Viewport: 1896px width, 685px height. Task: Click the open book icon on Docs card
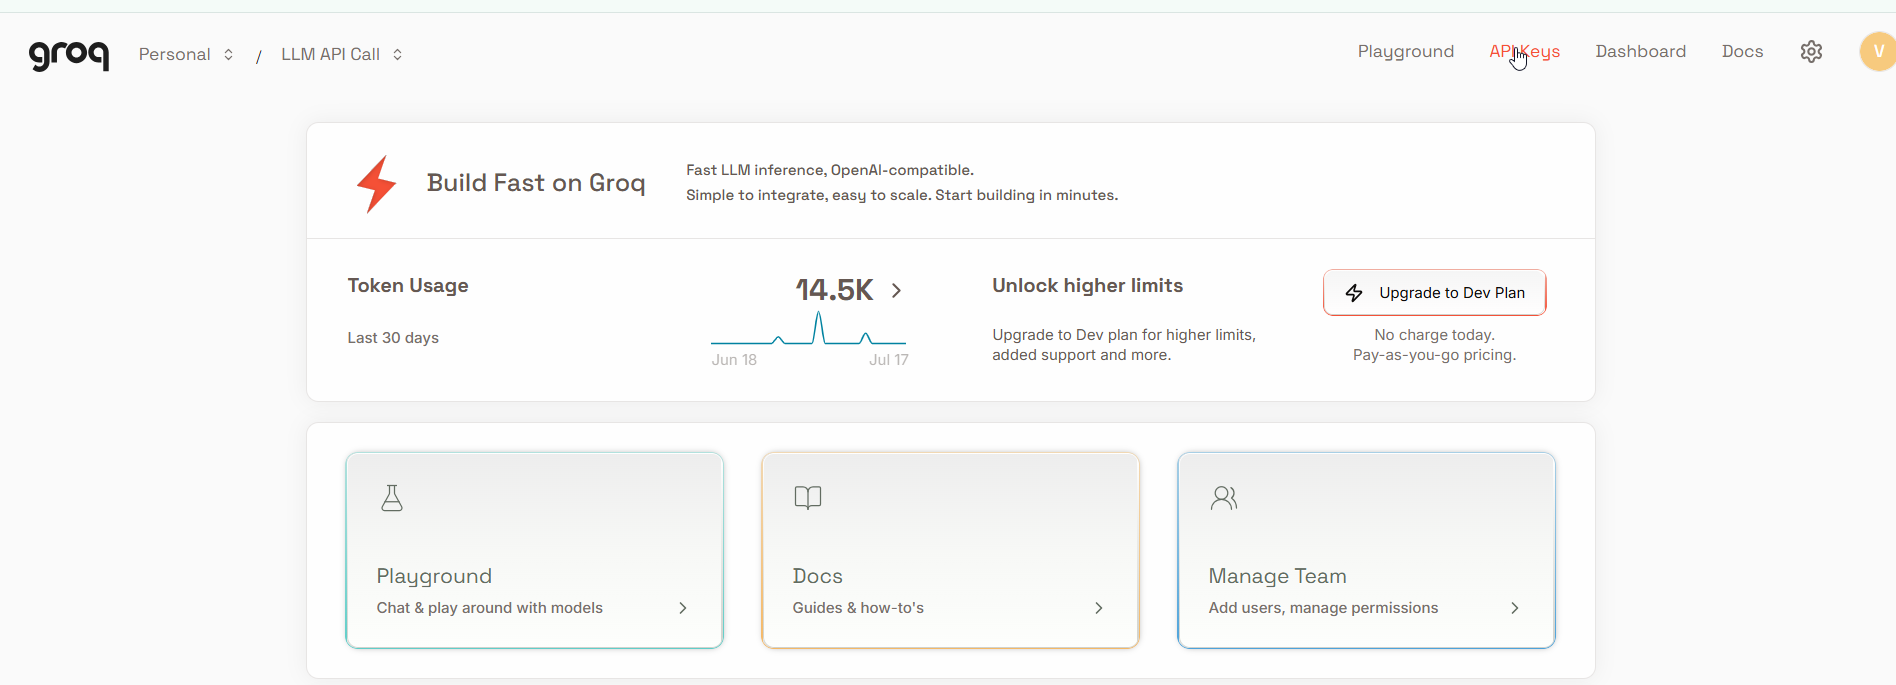(808, 497)
